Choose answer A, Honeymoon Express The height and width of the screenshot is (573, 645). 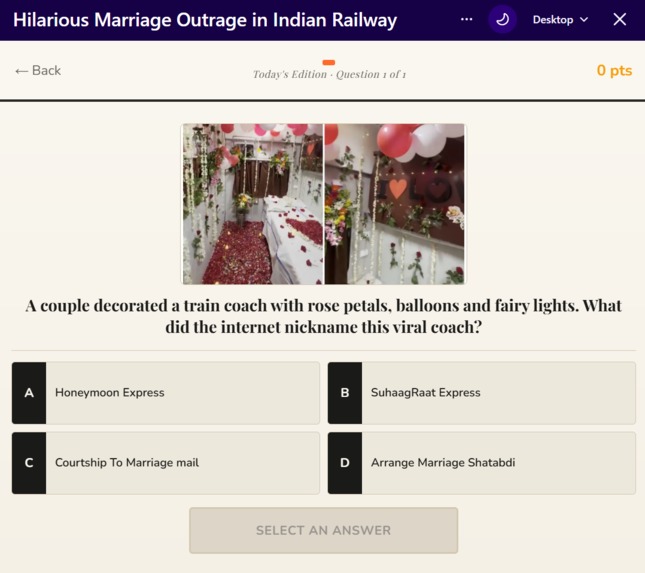(x=166, y=393)
